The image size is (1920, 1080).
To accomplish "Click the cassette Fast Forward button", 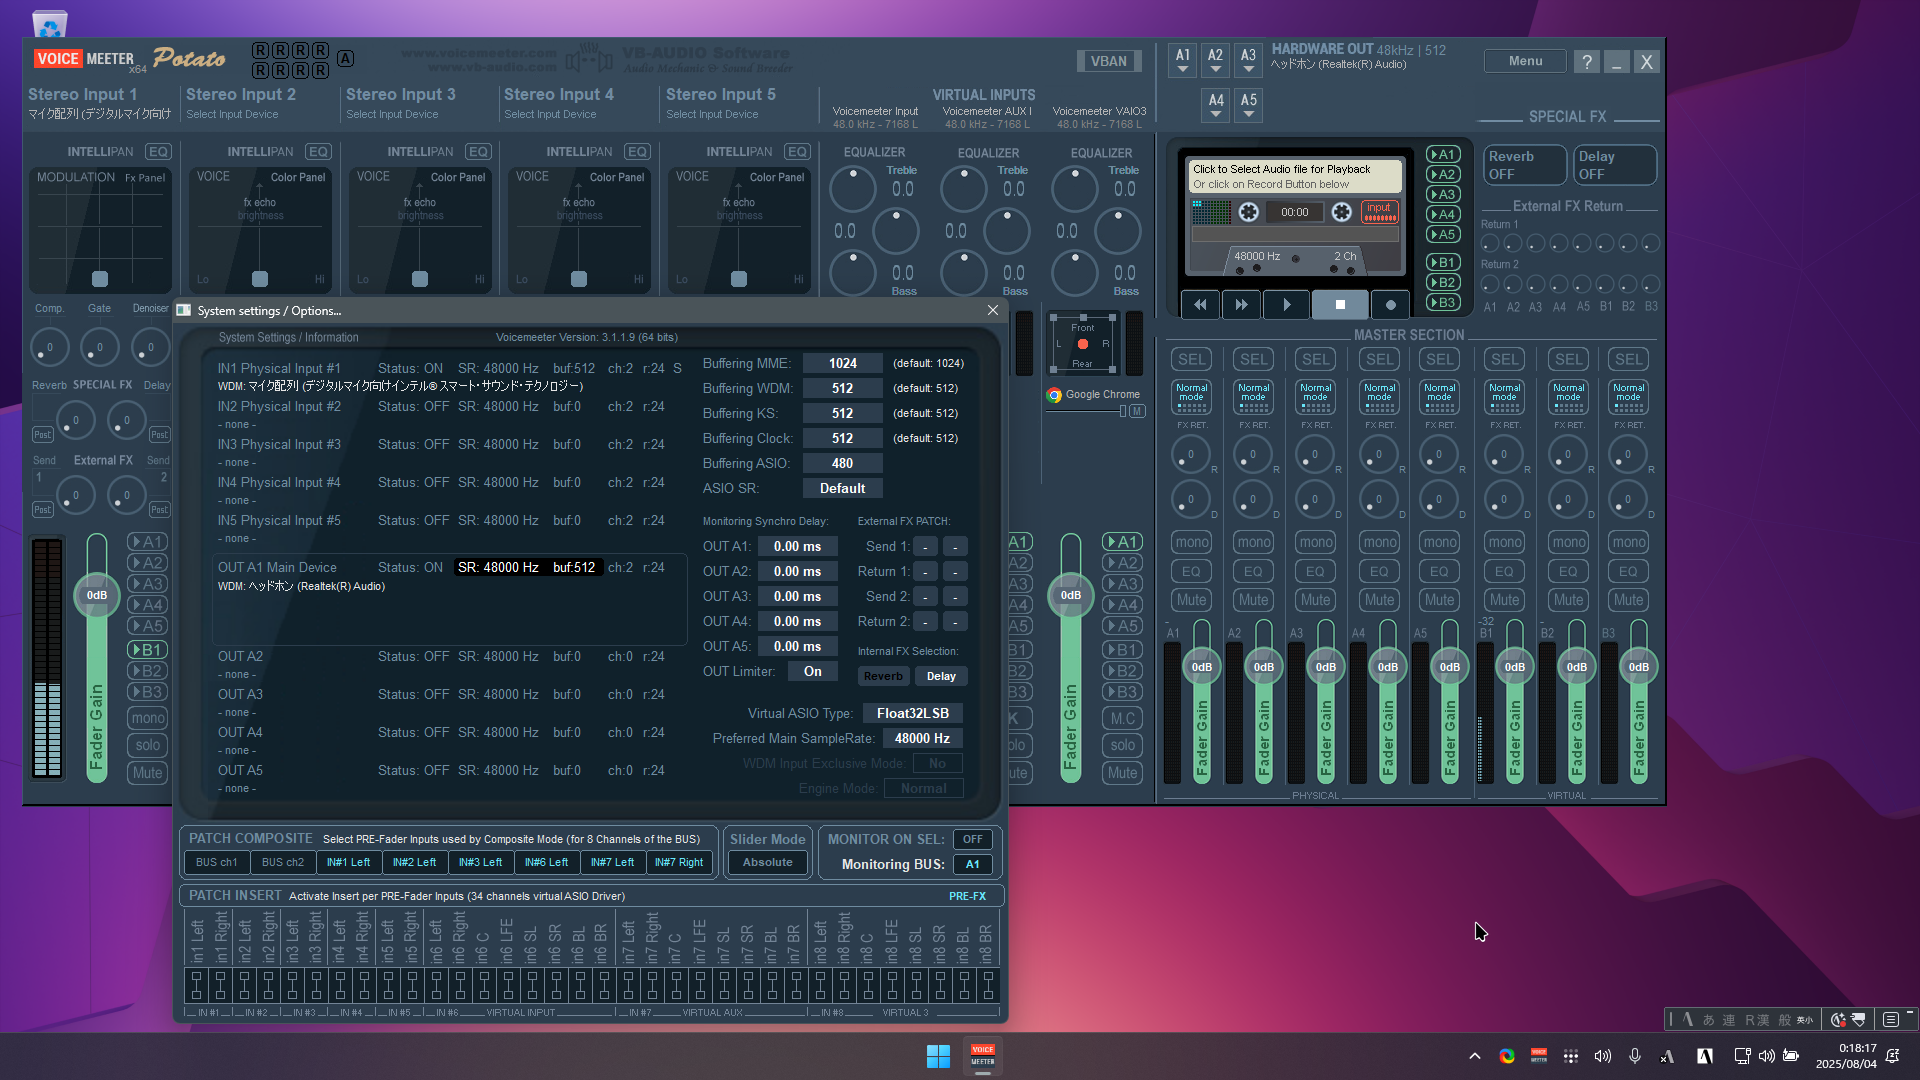I will 1241,305.
